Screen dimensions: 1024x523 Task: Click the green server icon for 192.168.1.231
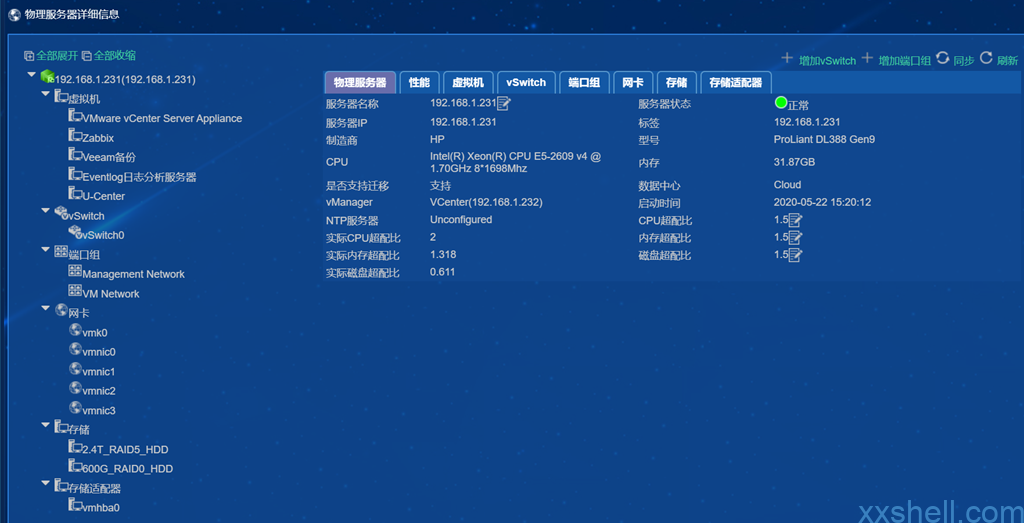47,77
